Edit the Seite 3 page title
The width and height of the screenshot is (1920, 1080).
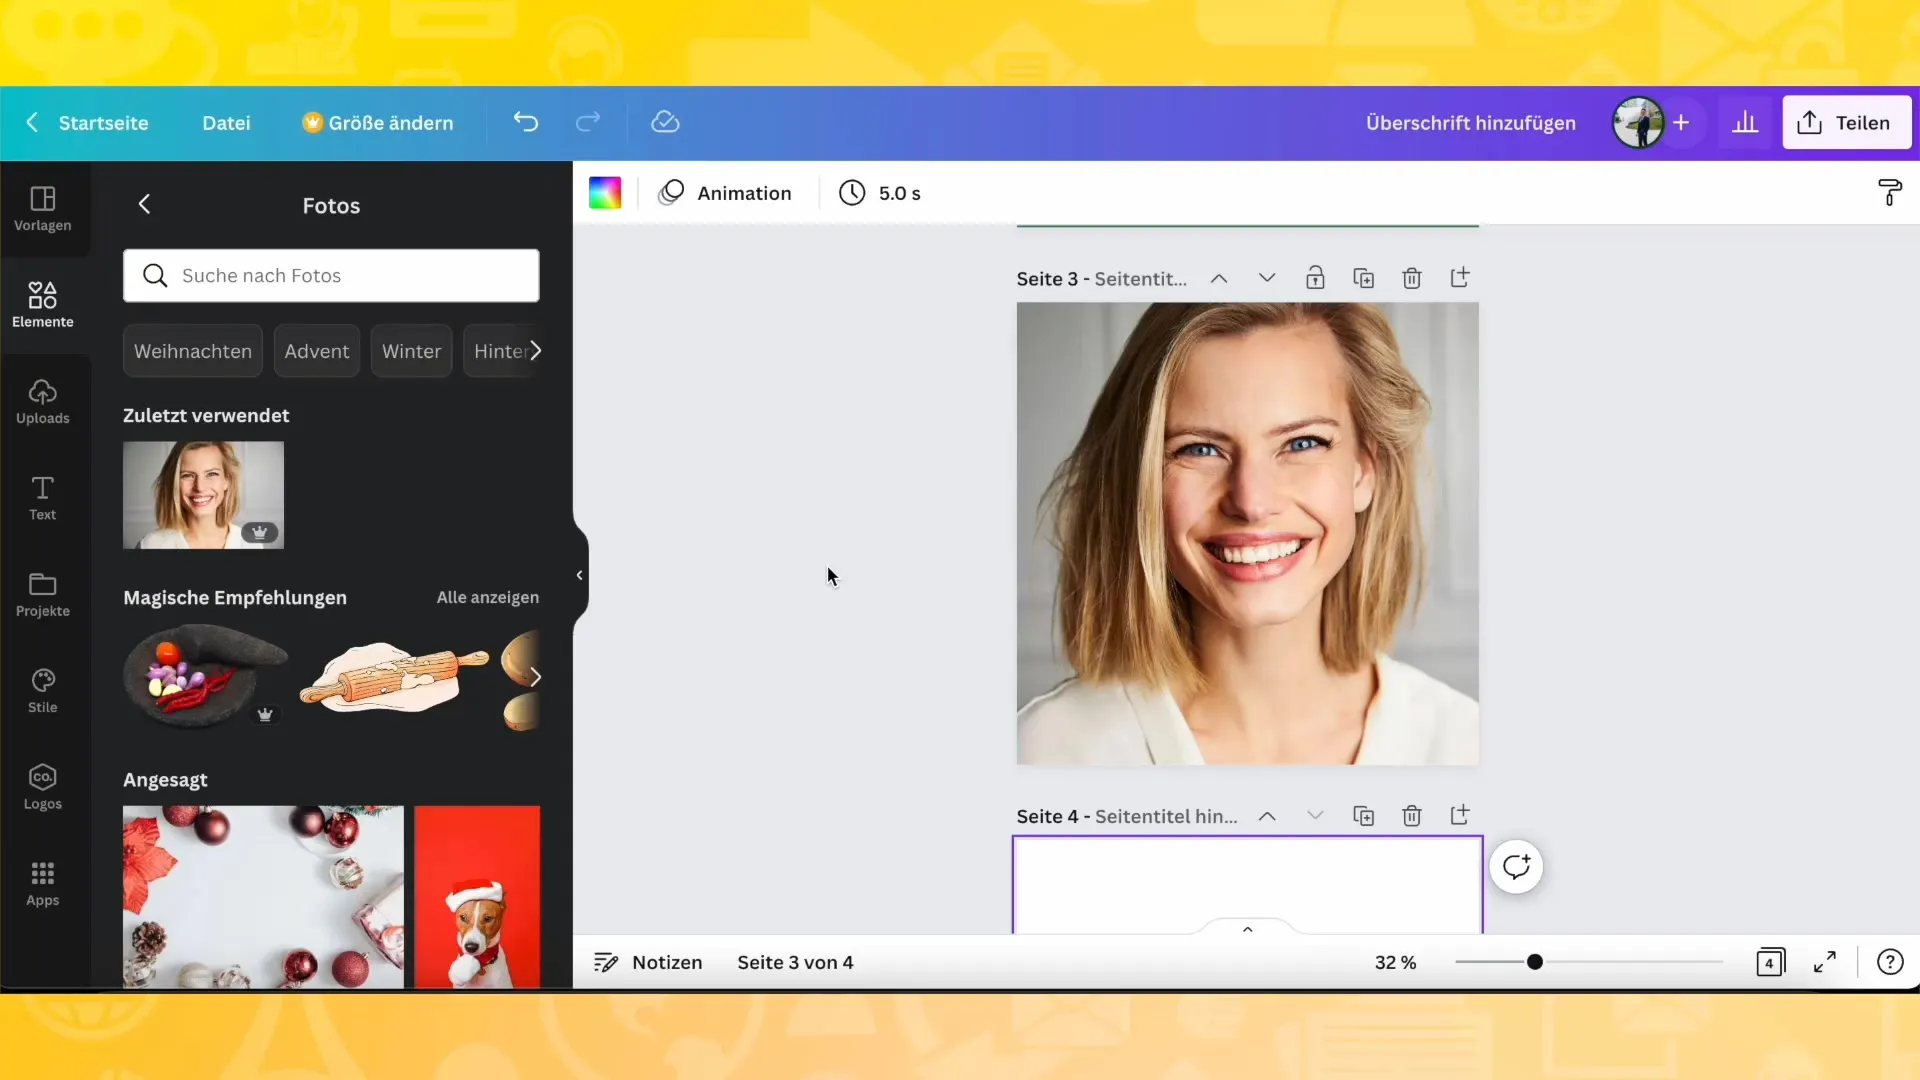[1140, 279]
